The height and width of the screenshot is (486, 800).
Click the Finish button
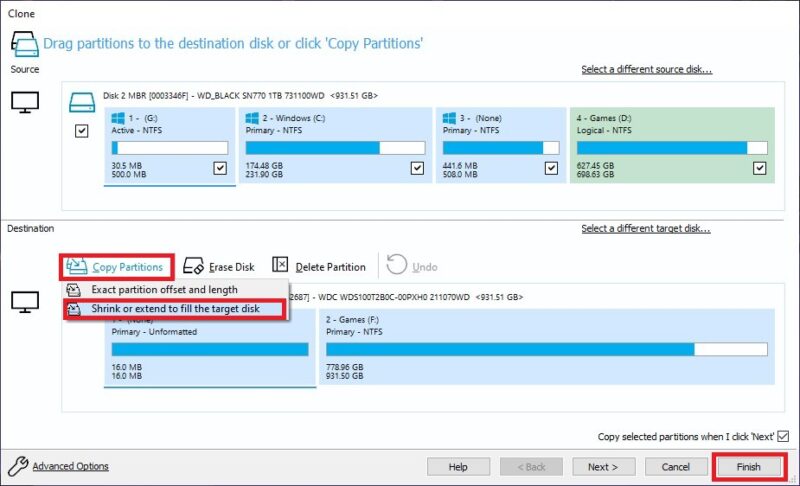748,467
